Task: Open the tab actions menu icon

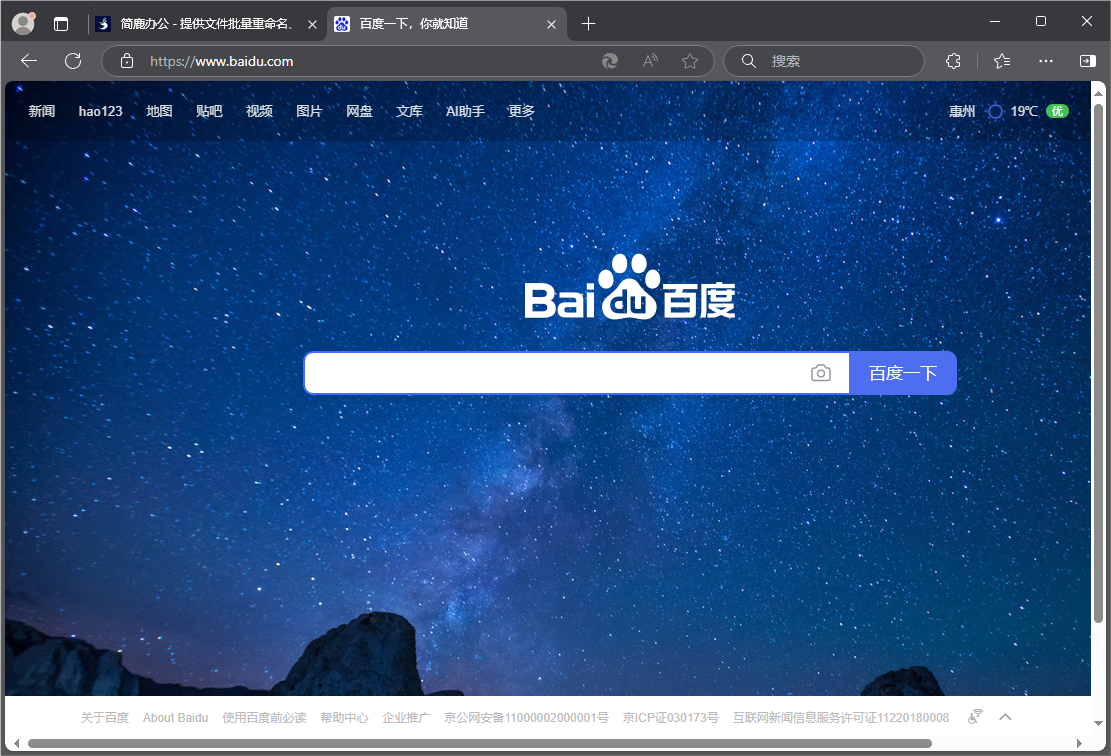Action: (61, 22)
